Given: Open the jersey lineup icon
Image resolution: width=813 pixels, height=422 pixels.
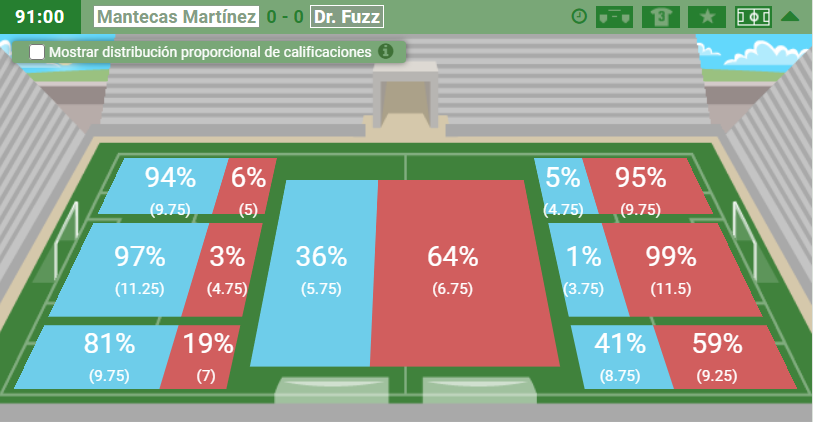Looking at the screenshot, I should point(661,17).
